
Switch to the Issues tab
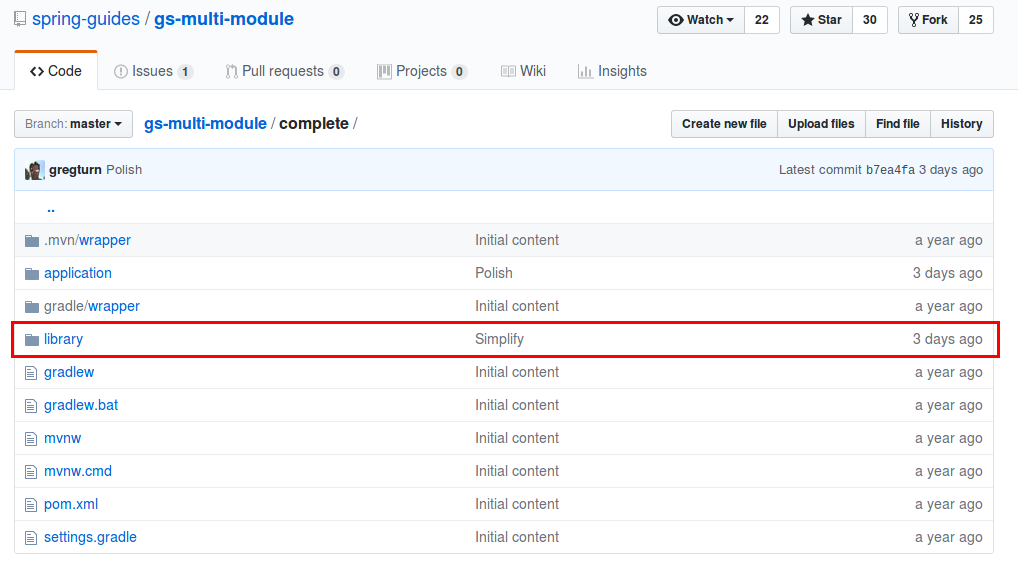[x=152, y=71]
